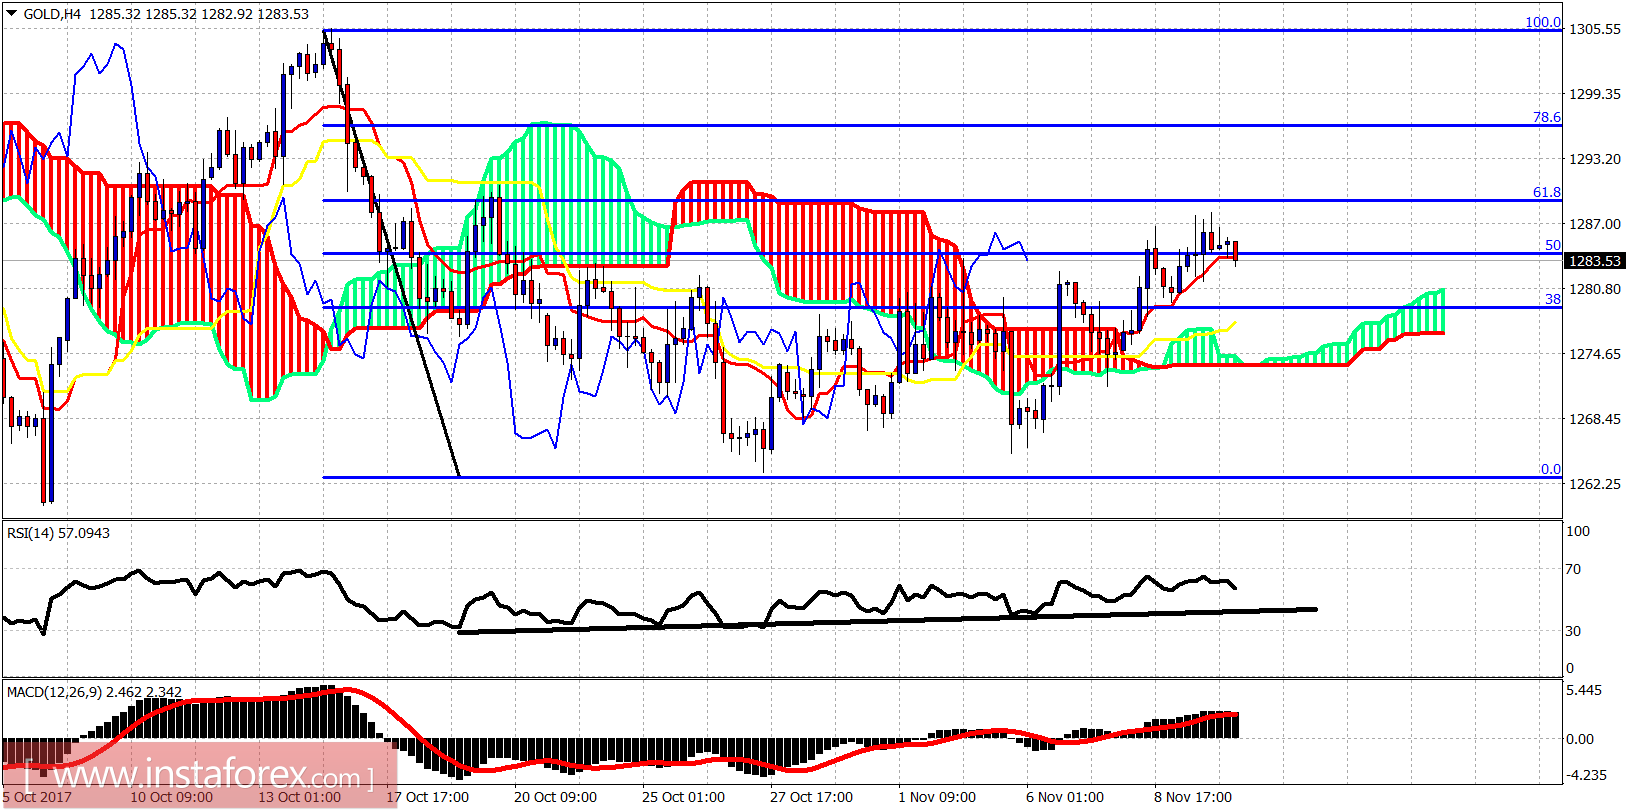Select the 61.8 Fibonacci level label
Viewport: 1630px width, 811px height.
pyautogui.click(x=1546, y=192)
